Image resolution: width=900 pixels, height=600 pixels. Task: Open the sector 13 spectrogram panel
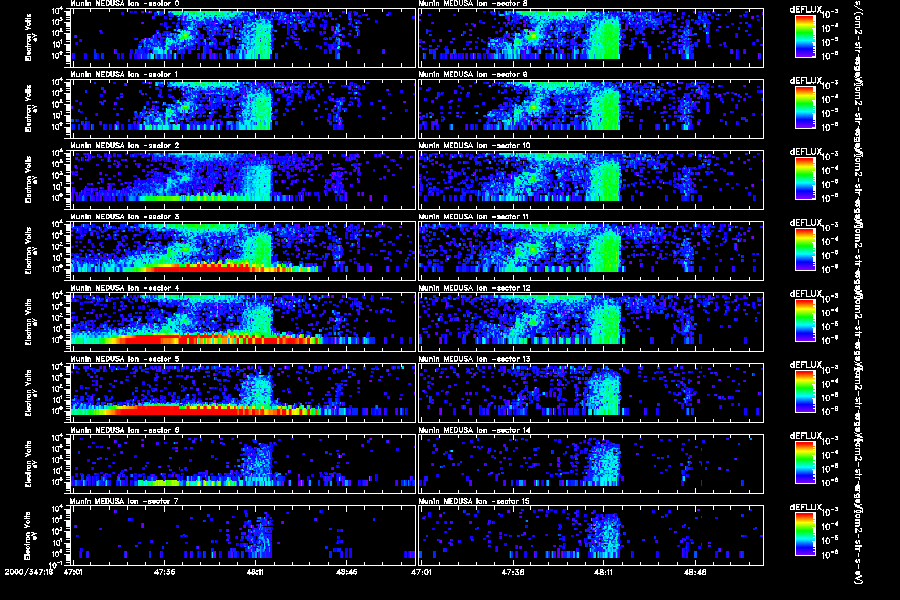pyautogui.click(x=590, y=390)
